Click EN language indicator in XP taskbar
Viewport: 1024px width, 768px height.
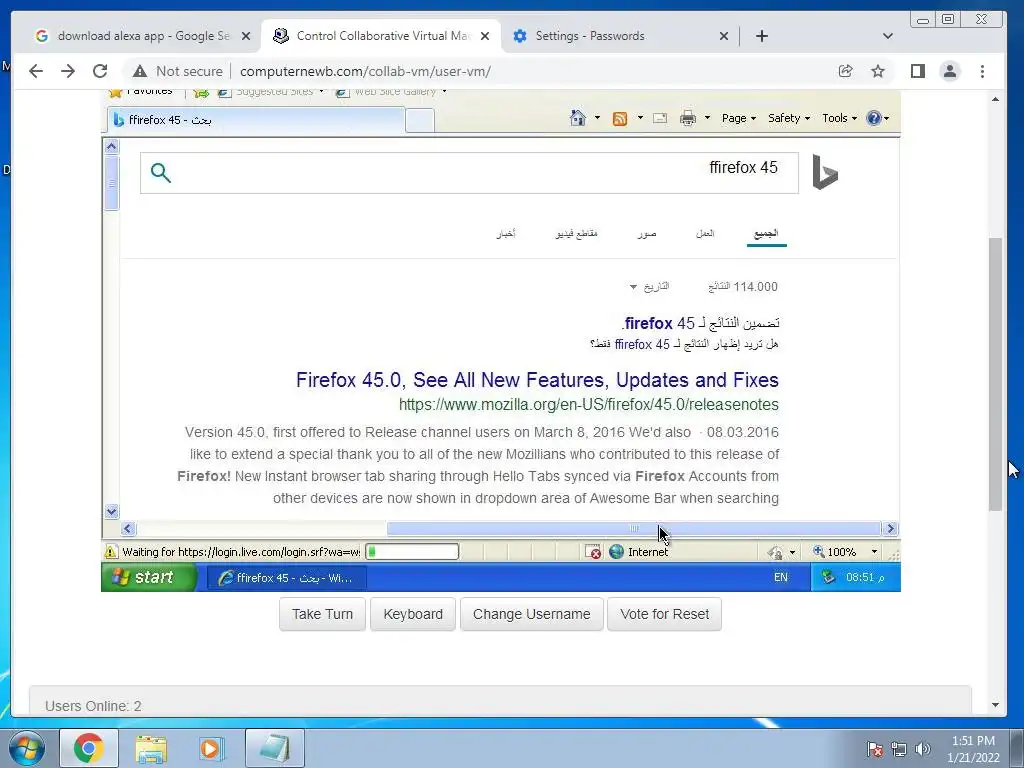point(780,577)
